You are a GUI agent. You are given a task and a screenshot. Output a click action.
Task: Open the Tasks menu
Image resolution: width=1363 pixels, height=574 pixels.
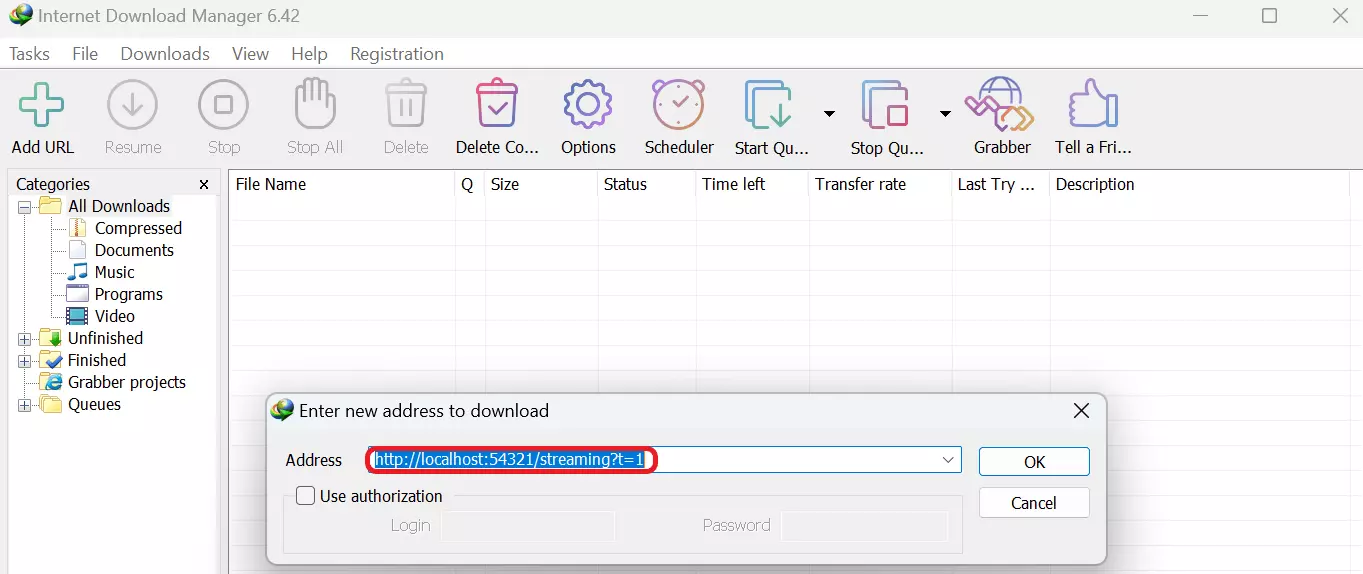pos(30,54)
